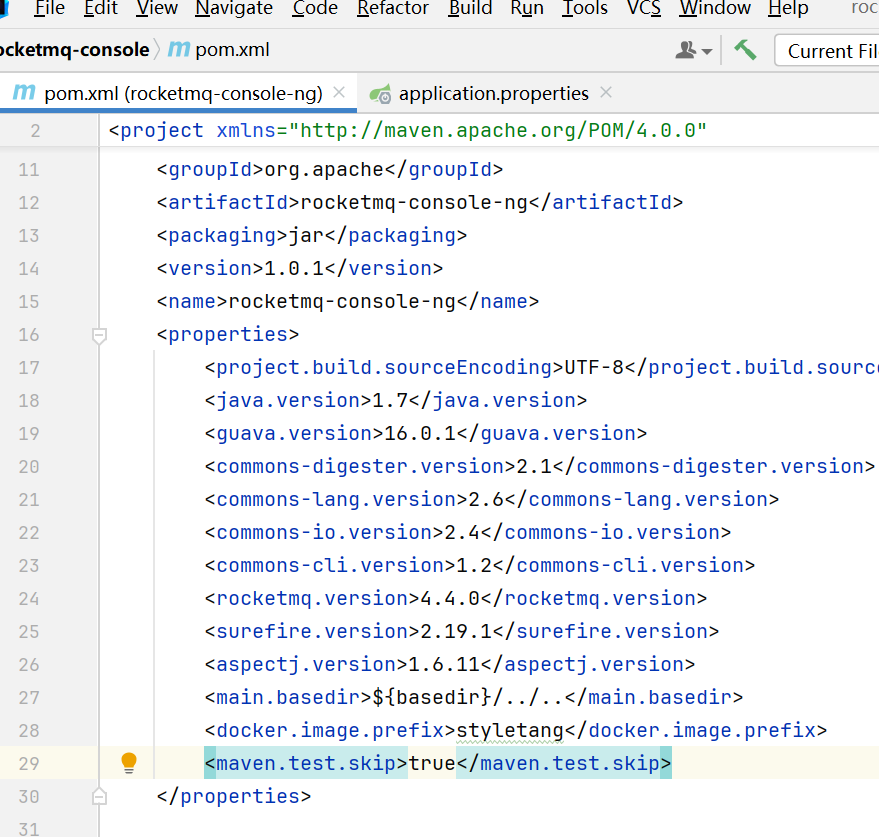Open the Help menu
879x837 pixels.
788,8
